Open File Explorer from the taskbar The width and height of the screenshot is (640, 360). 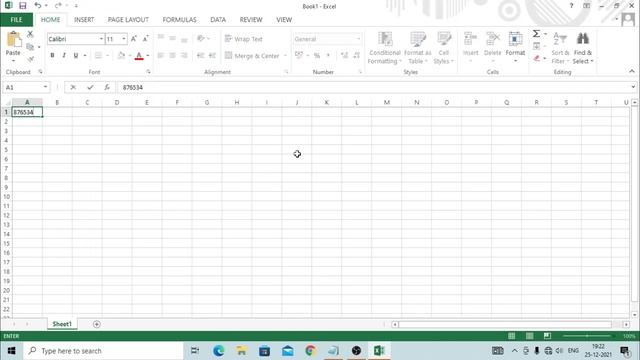tap(242, 351)
